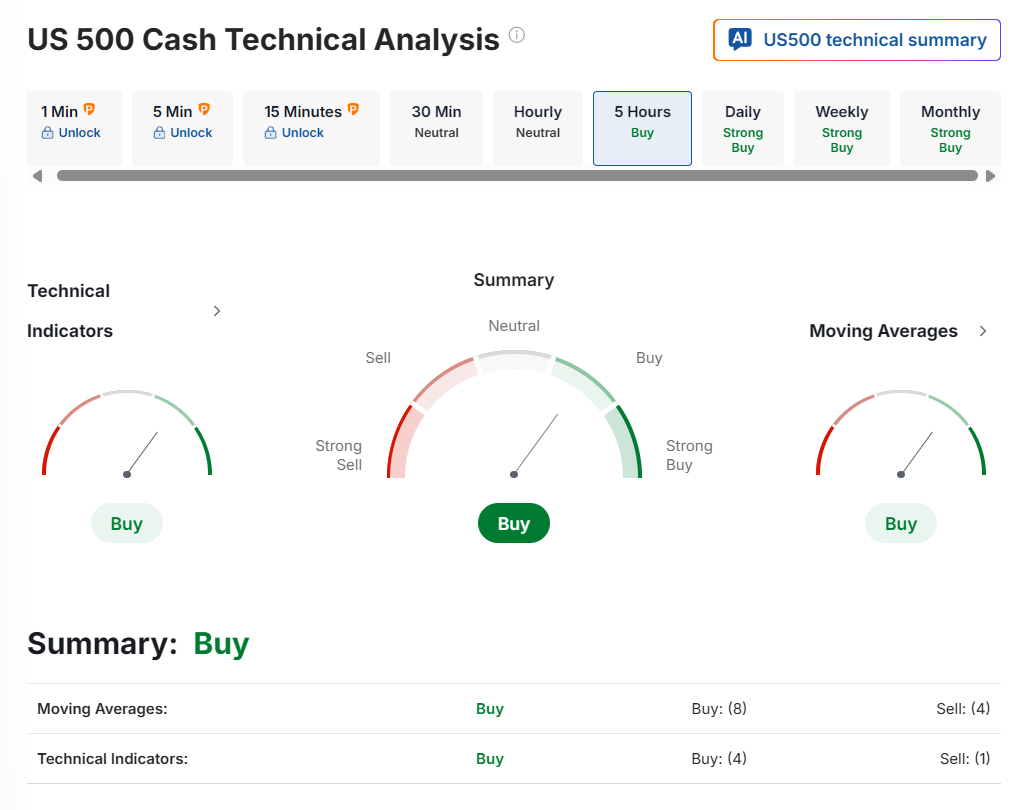Select the Daily timeframe tab

pyautogui.click(x=743, y=128)
